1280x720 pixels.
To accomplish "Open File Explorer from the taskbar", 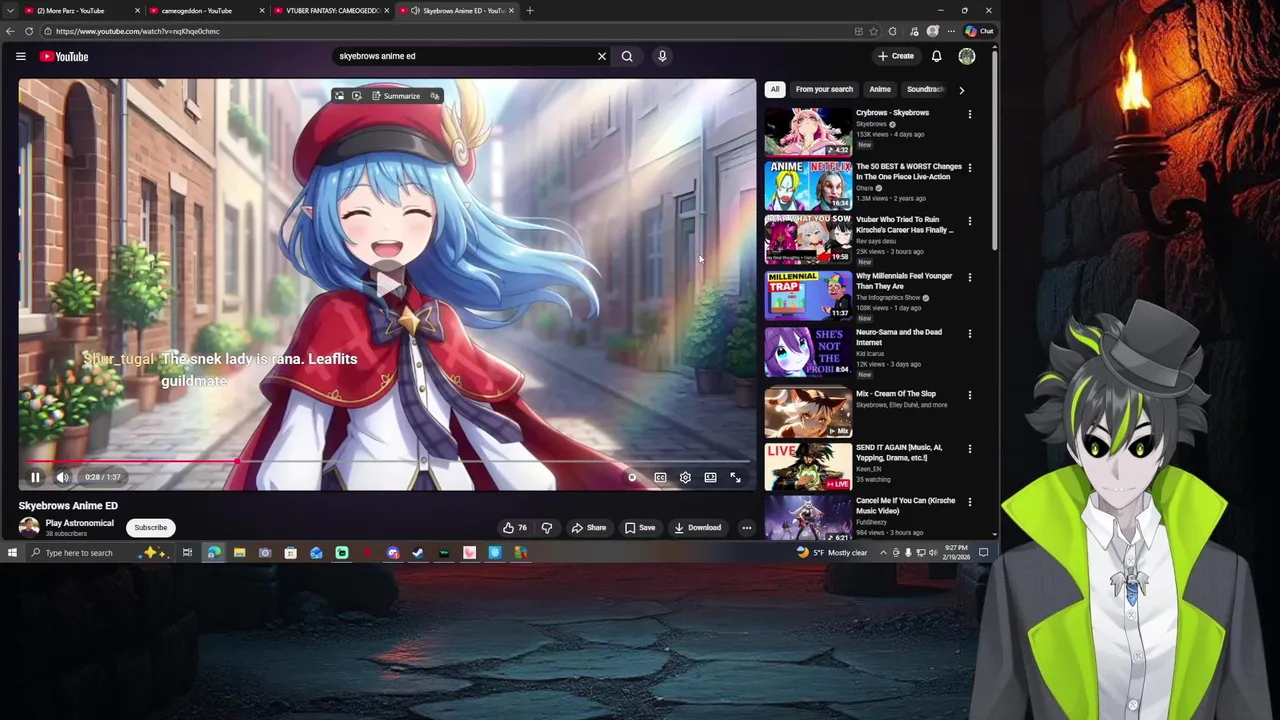I will pos(239,552).
